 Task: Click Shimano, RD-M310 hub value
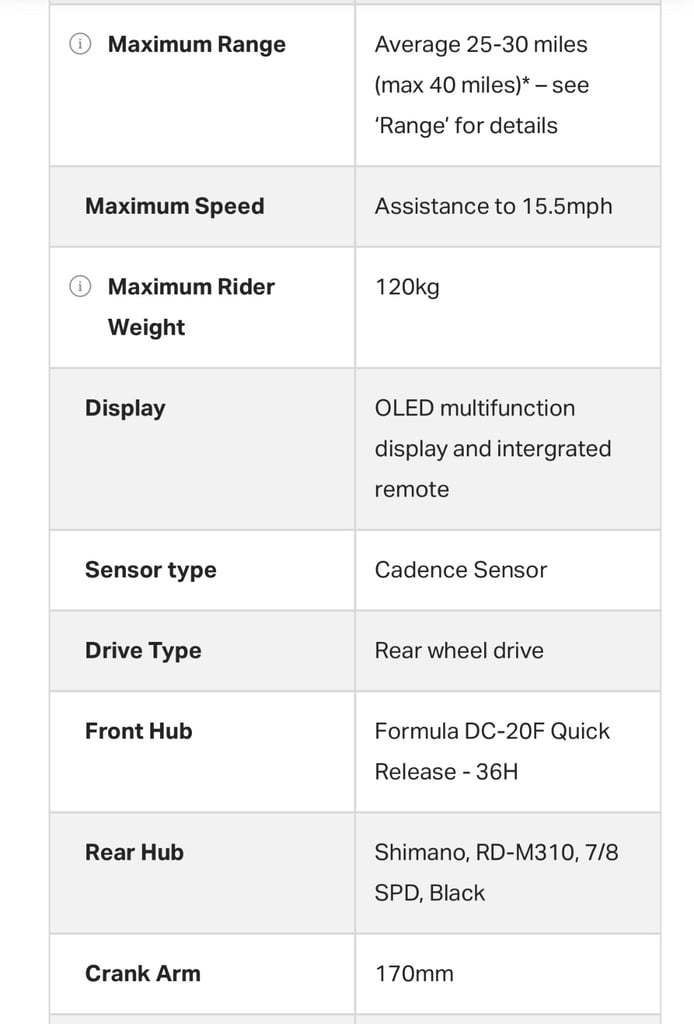[x=496, y=873]
